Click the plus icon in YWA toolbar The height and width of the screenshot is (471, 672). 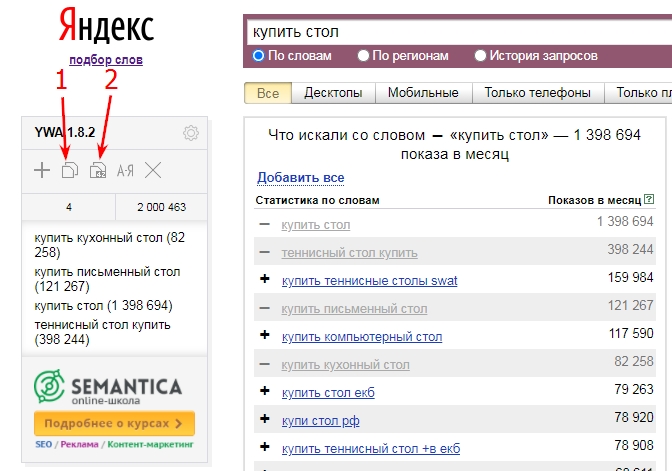[42, 171]
